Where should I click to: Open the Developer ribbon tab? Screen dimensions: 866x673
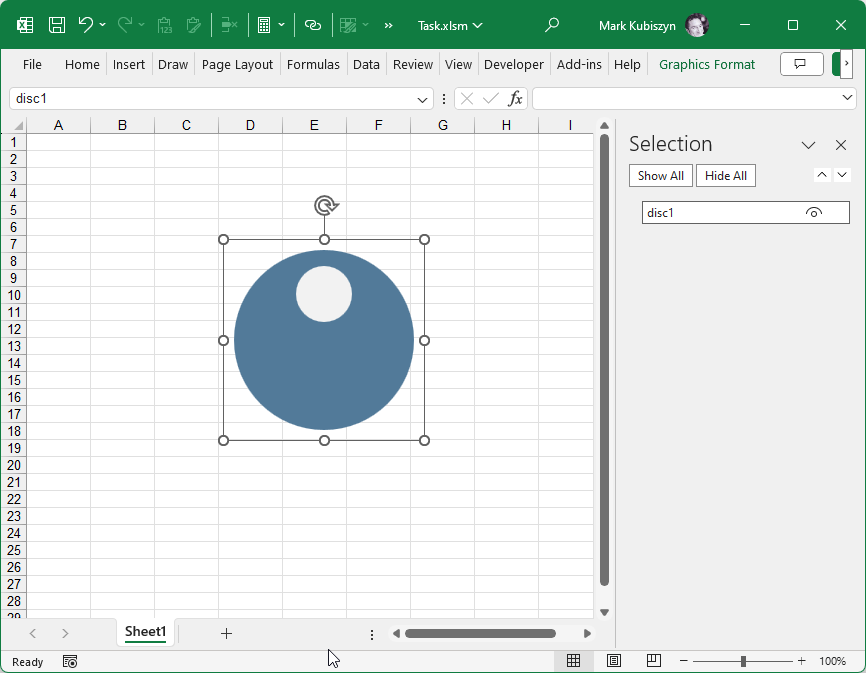[x=513, y=64]
